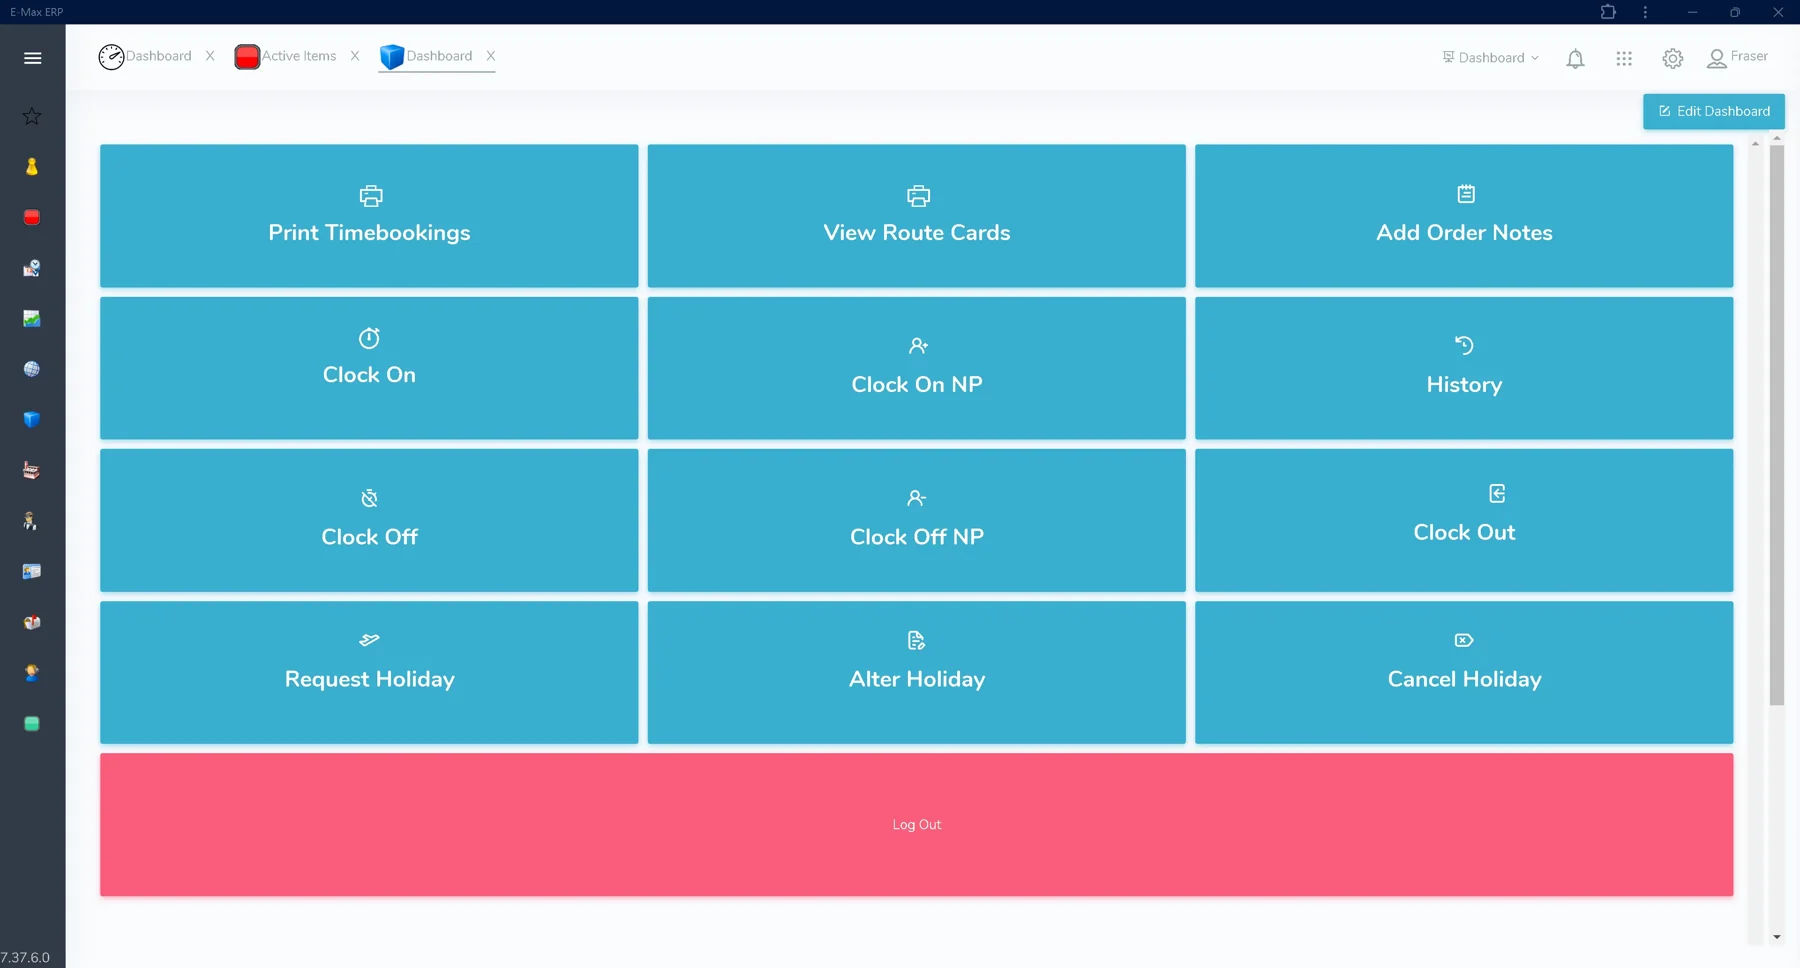The width and height of the screenshot is (1800, 968).
Task: Open favourites star in the sidebar
Action: [32, 116]
